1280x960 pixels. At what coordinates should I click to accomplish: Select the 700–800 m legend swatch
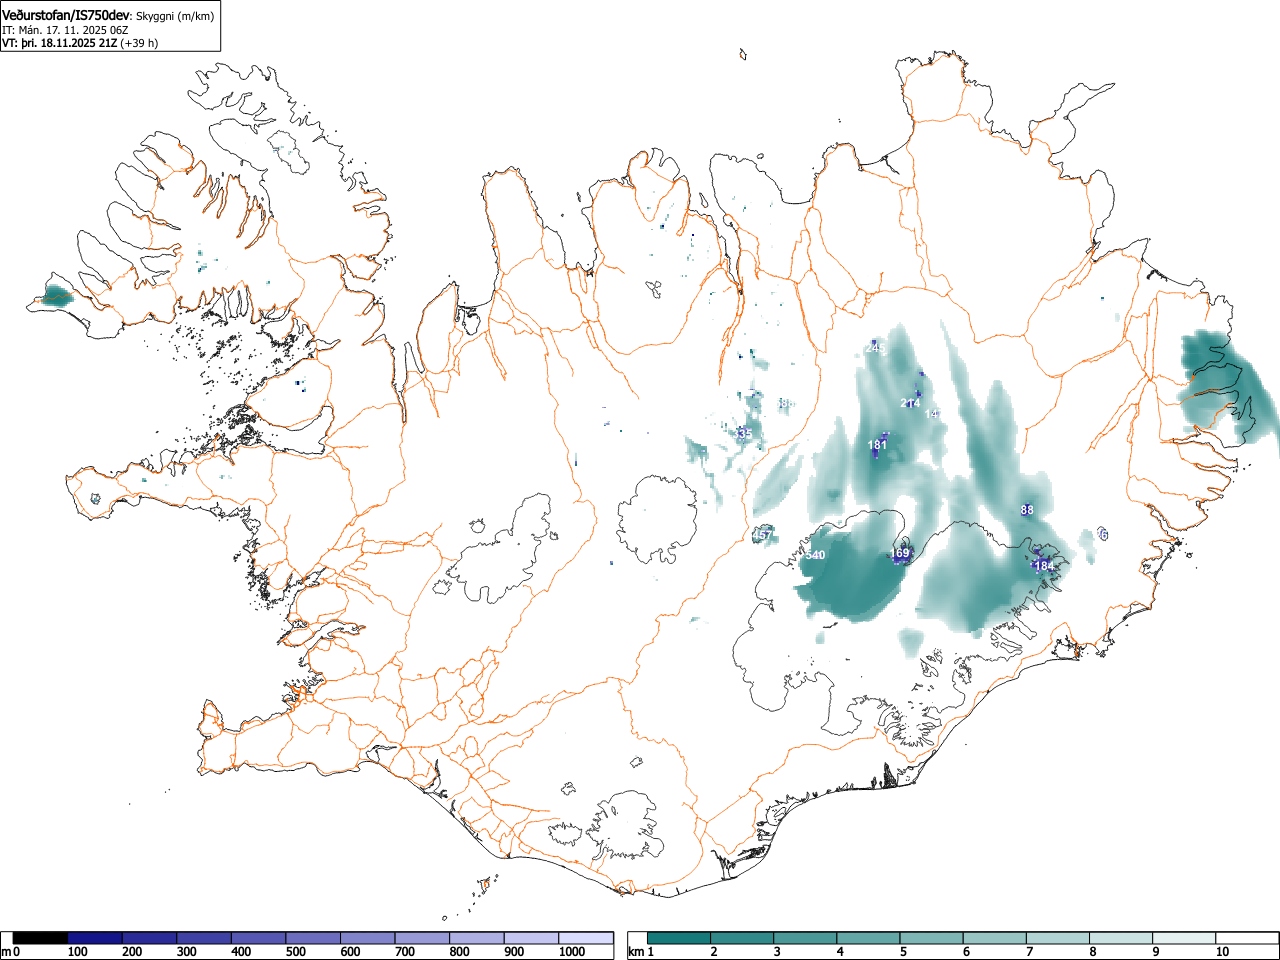click(x=422, y=938)
